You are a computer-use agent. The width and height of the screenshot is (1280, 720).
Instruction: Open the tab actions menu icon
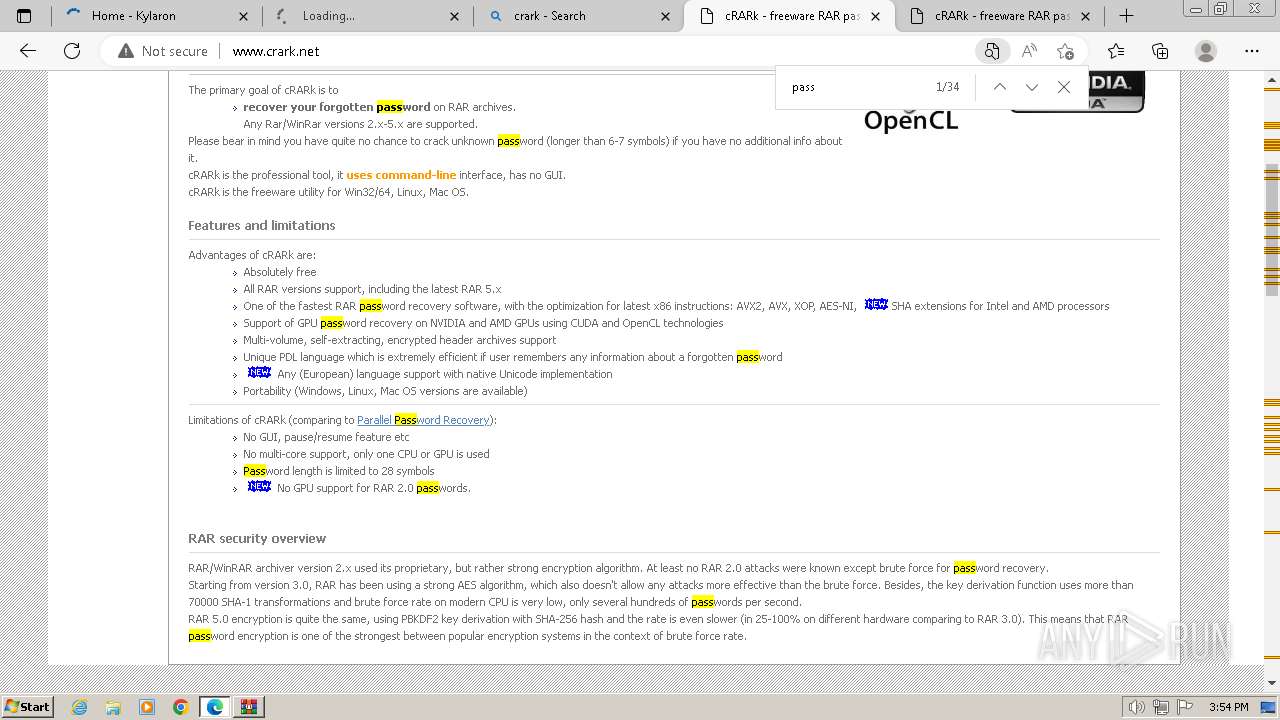[x=24, y=16]
